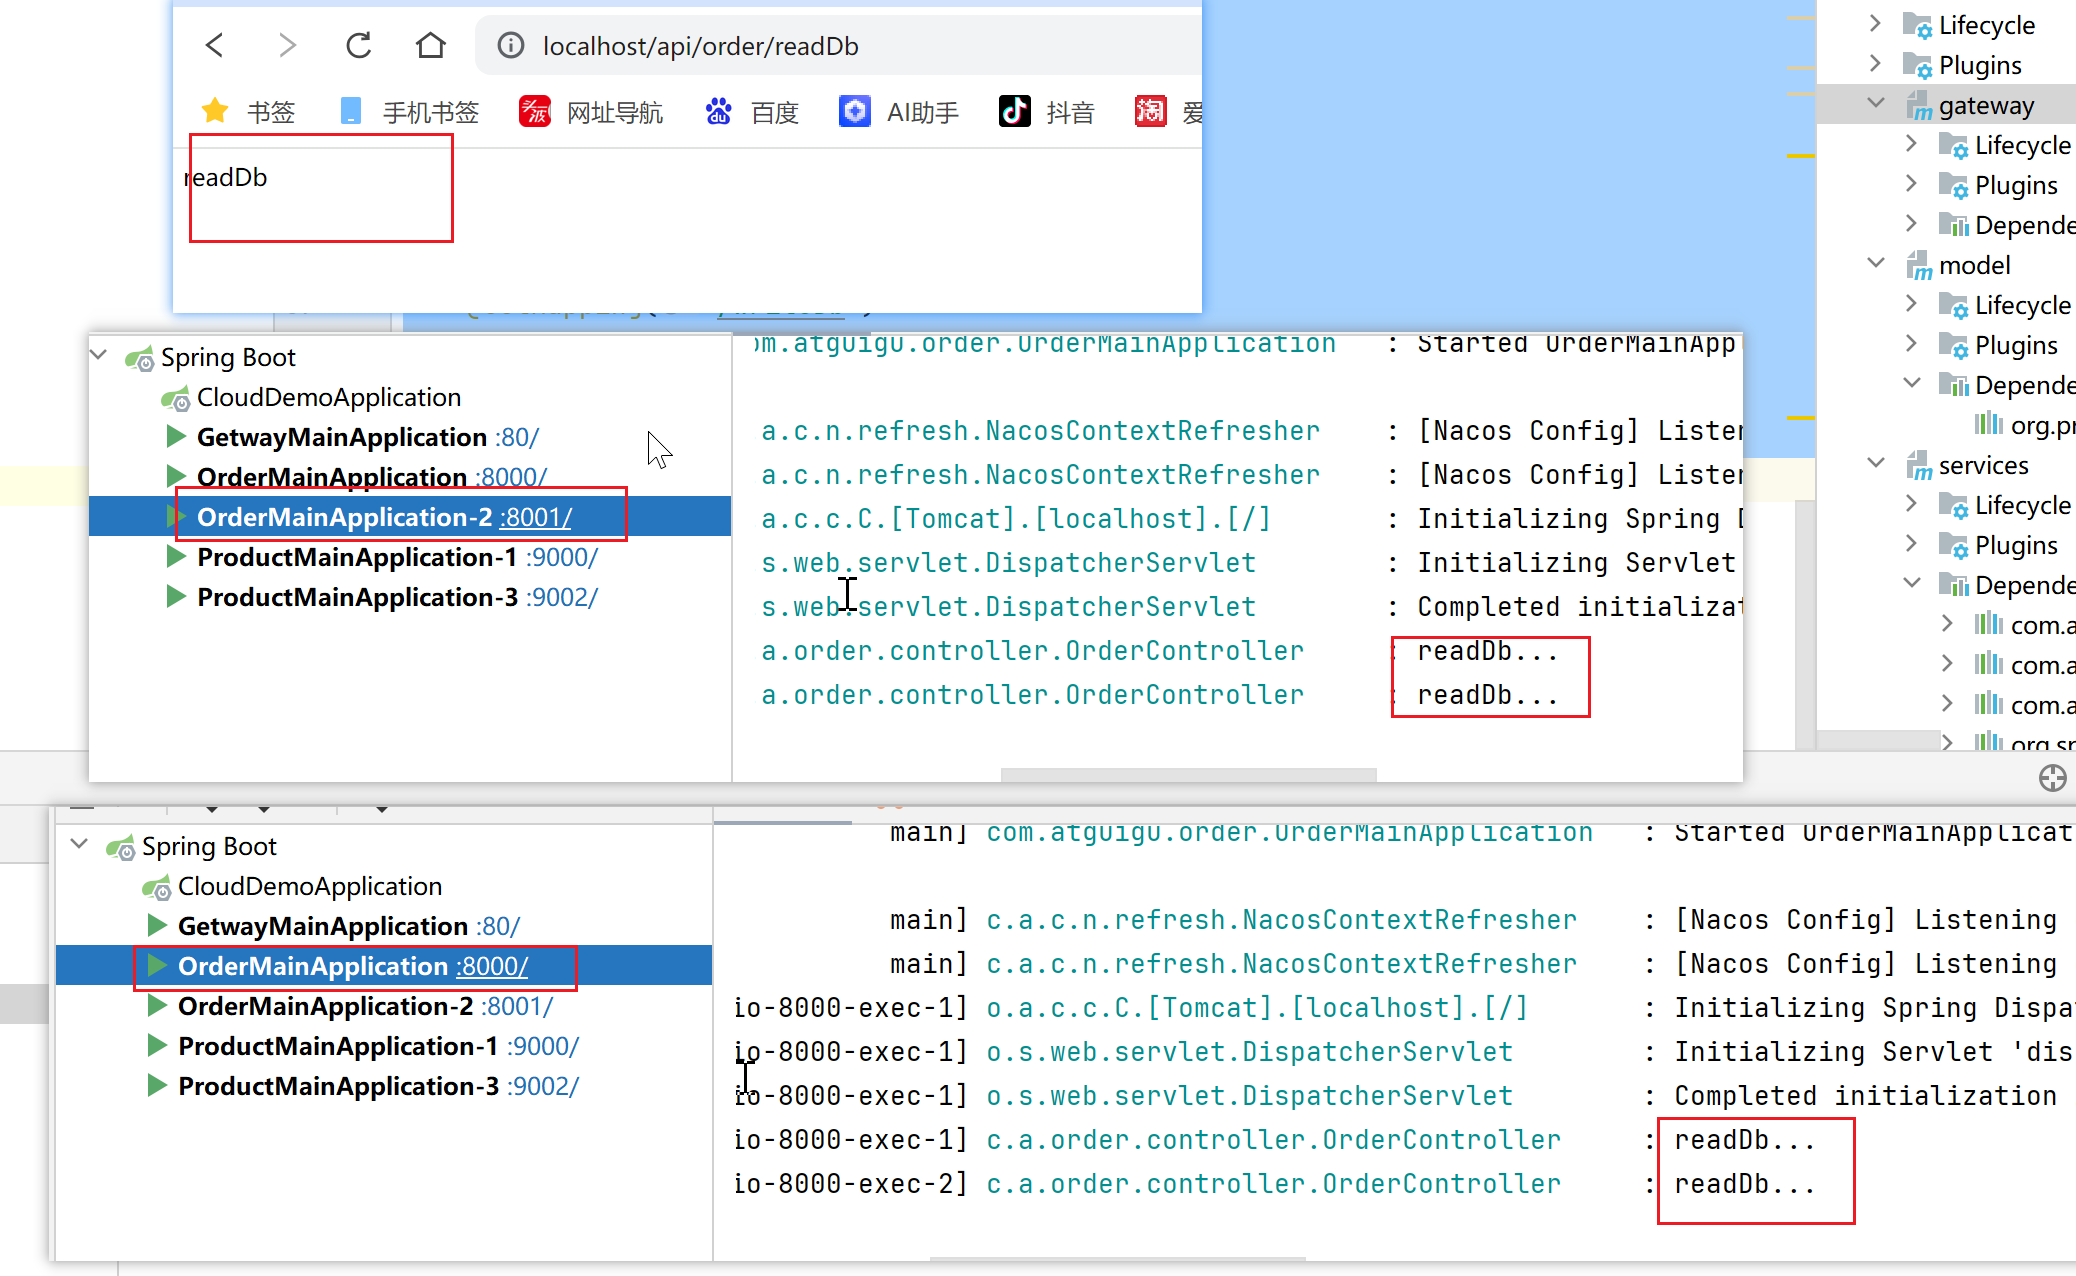The image size is (2076, 1276).
Task: Click Spring Boot icon in lower panel
Action: click(x=121, y=847)
